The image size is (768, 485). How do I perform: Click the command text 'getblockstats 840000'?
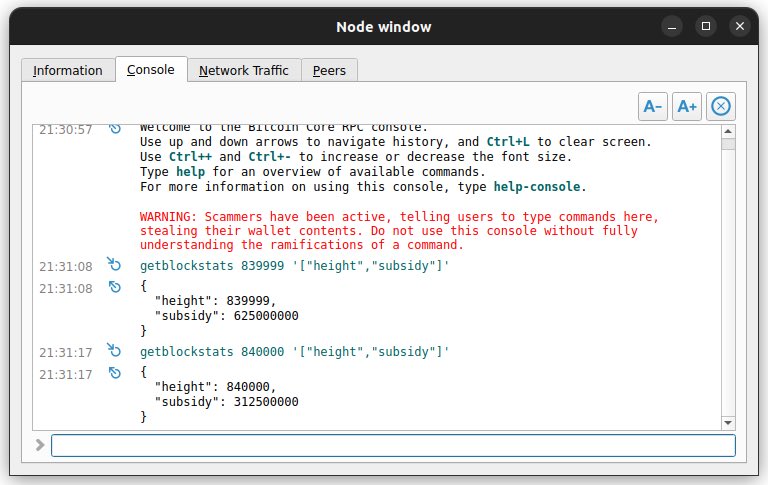212,352
